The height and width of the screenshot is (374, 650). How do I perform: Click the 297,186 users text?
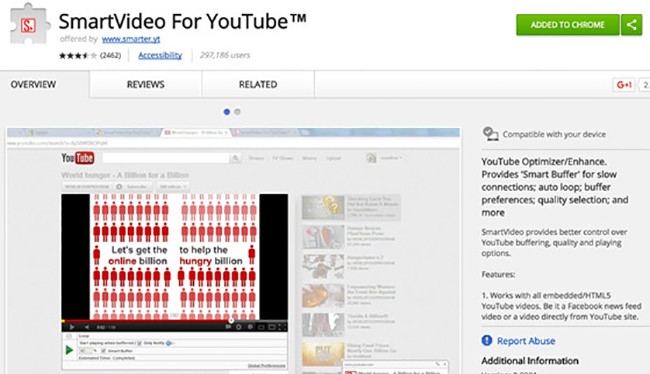click(x=225, y=55)
